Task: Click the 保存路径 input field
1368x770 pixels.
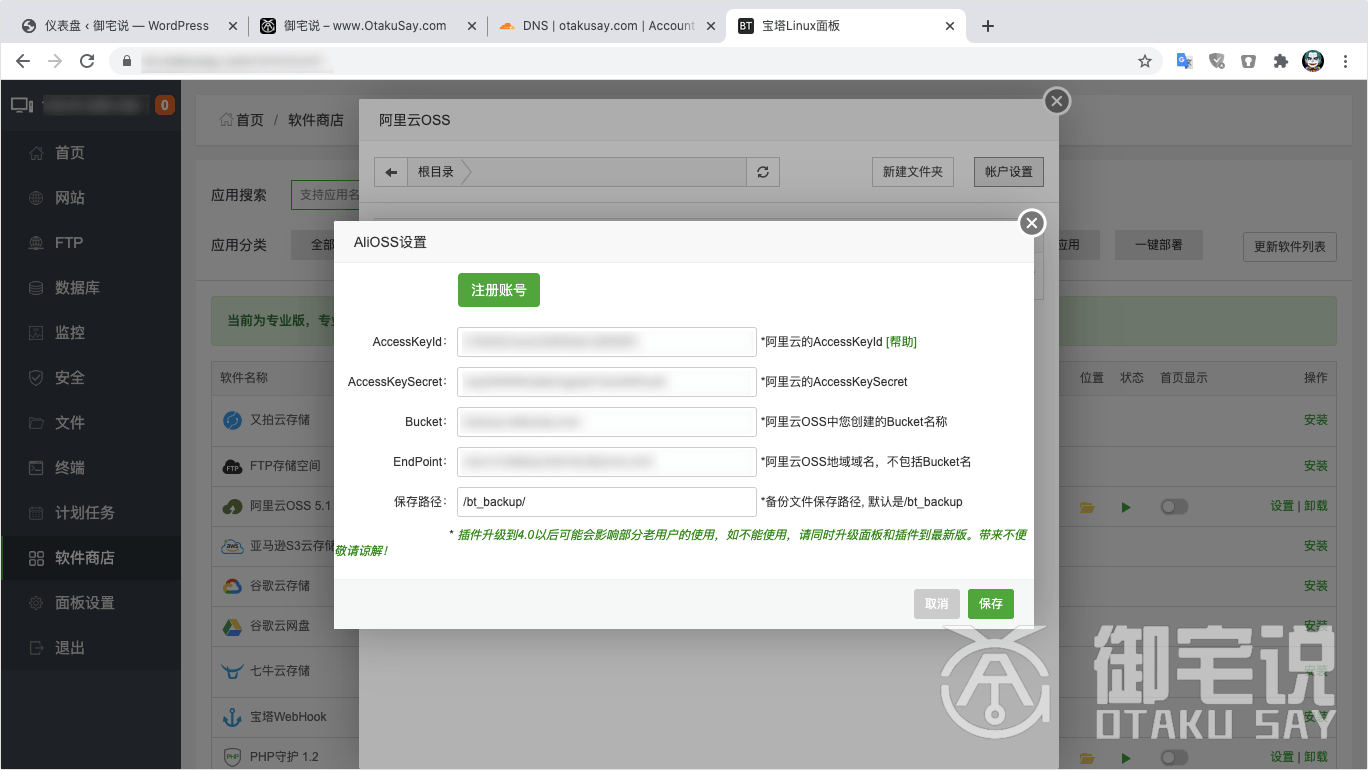Action: [607, 502]
